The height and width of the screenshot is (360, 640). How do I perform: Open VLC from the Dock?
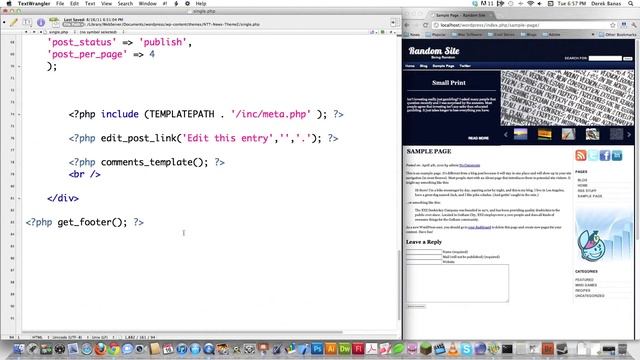click(453, 349)
